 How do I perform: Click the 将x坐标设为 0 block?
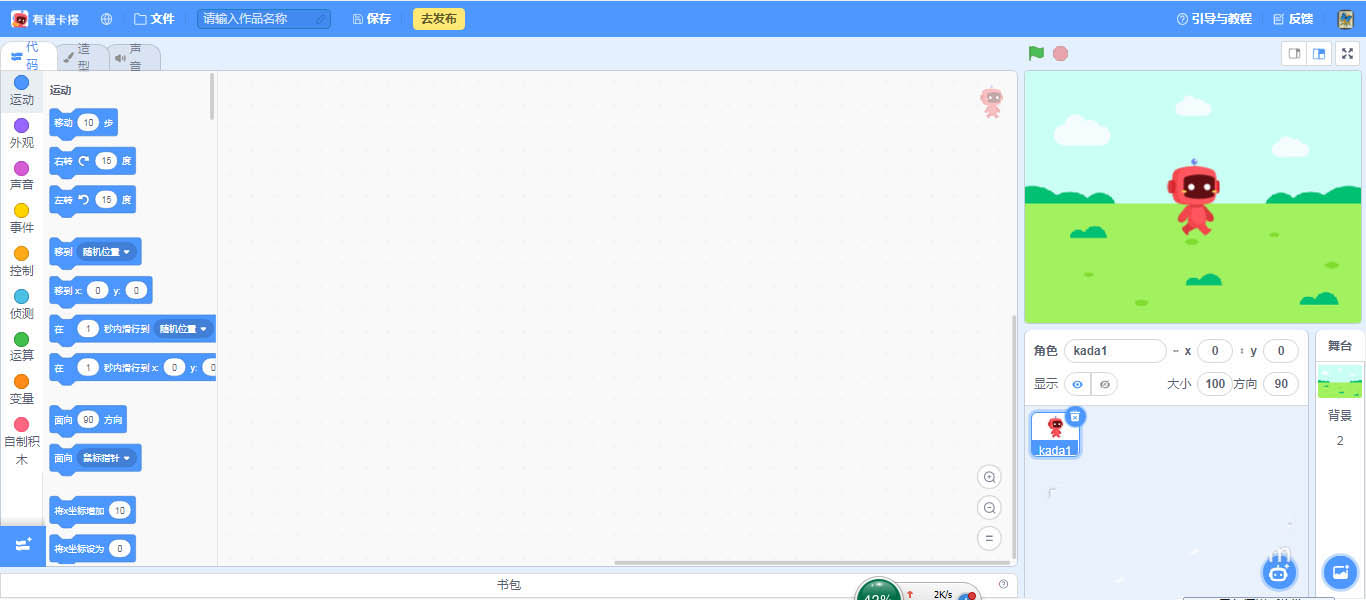coord(92,548)
